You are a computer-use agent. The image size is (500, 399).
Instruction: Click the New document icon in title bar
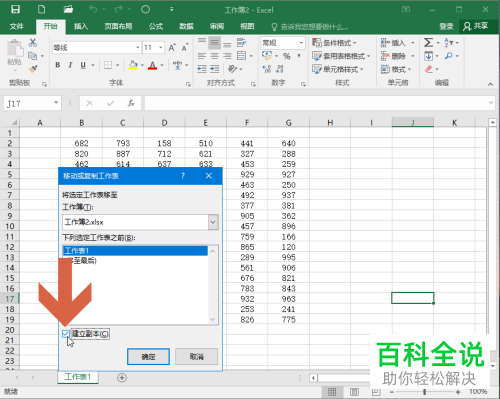41,9
